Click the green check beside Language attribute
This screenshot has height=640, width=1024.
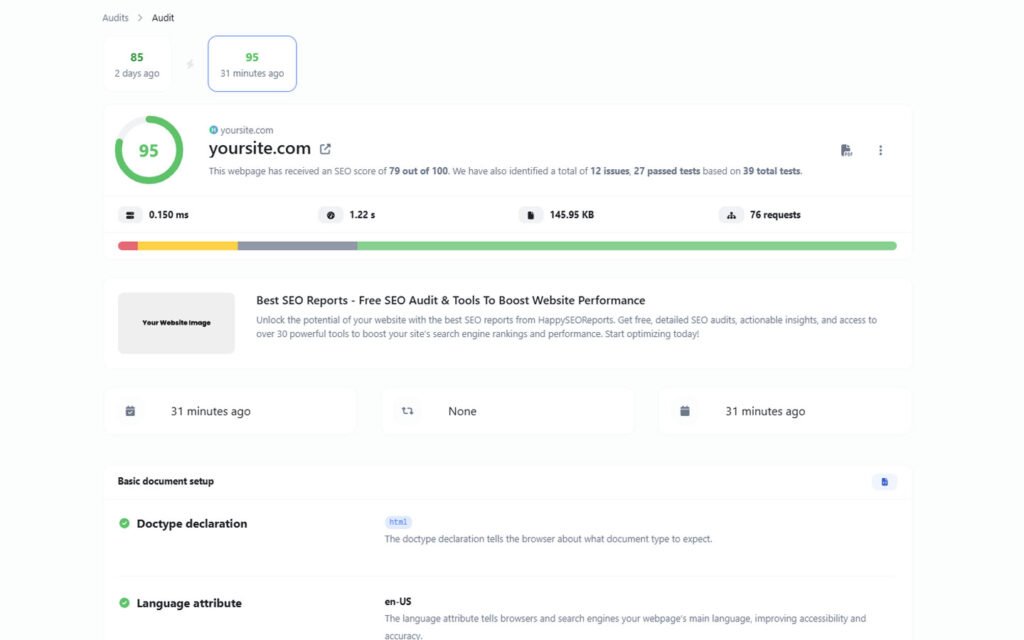point(125,603)
